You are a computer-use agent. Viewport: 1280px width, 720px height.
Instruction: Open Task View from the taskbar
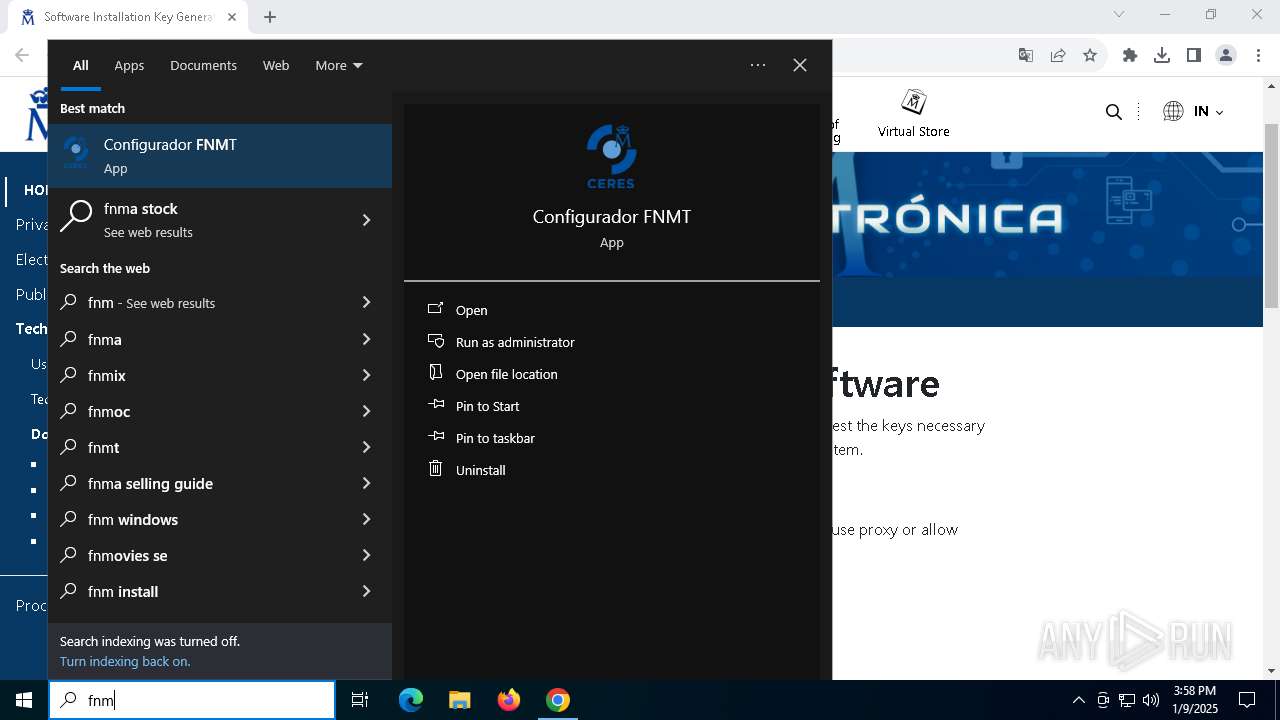tap(360, 700)
